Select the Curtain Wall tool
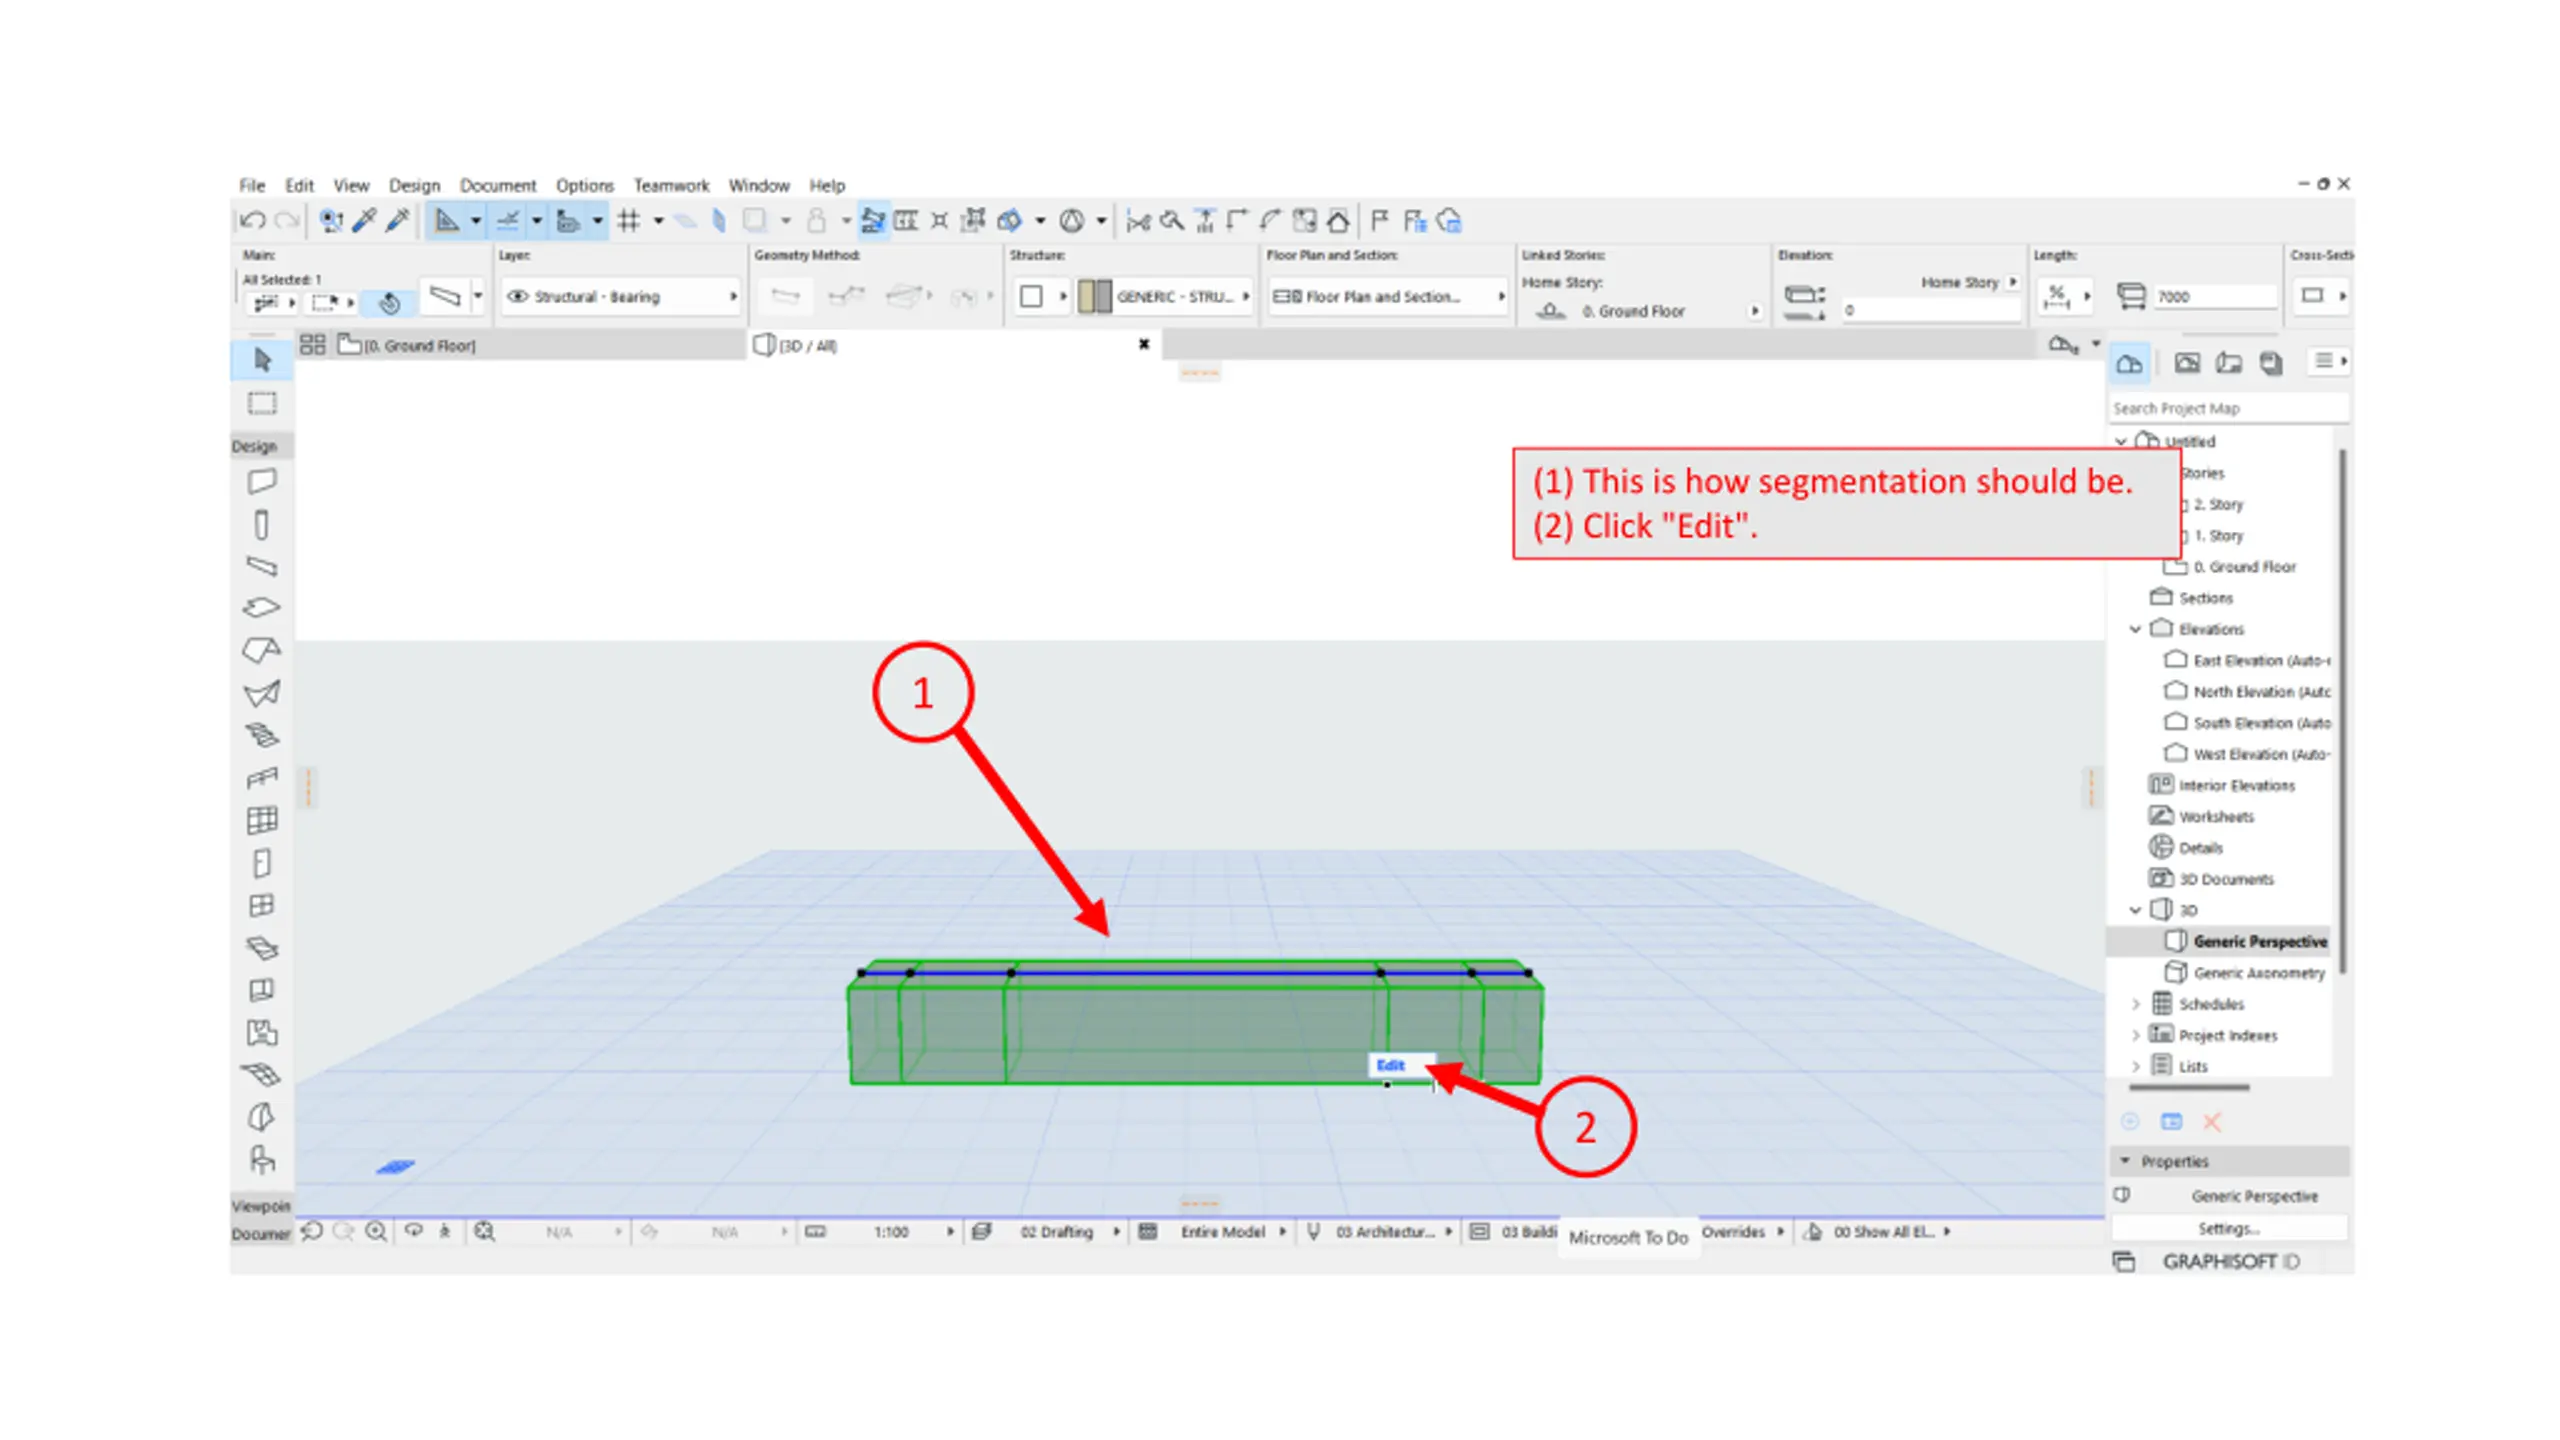The width and height of the screenshot is (2560, 1440). pyautogui.click(x=261, y=820)
